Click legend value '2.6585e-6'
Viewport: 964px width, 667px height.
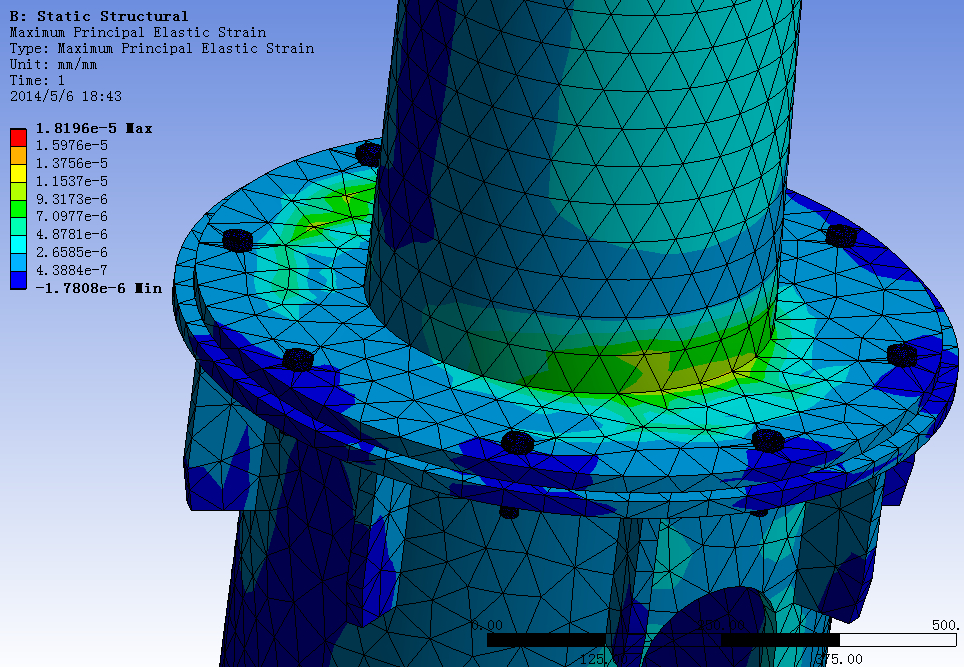point(72,252)
